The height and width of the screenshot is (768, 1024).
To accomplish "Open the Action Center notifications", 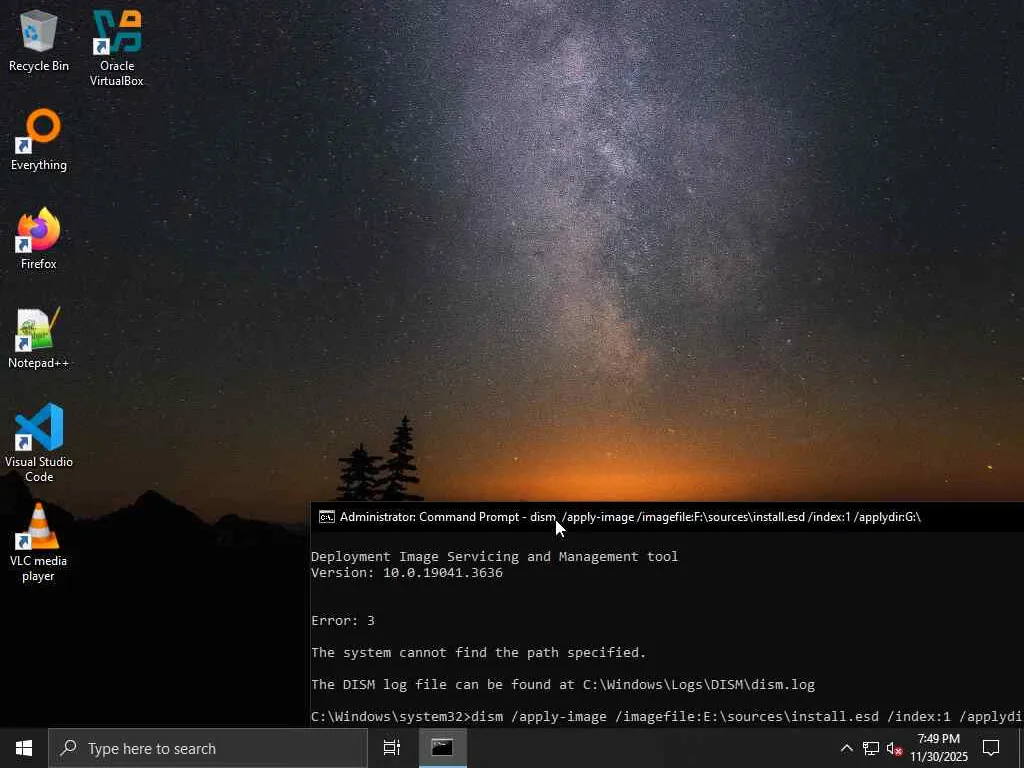I will click(991, 748).
